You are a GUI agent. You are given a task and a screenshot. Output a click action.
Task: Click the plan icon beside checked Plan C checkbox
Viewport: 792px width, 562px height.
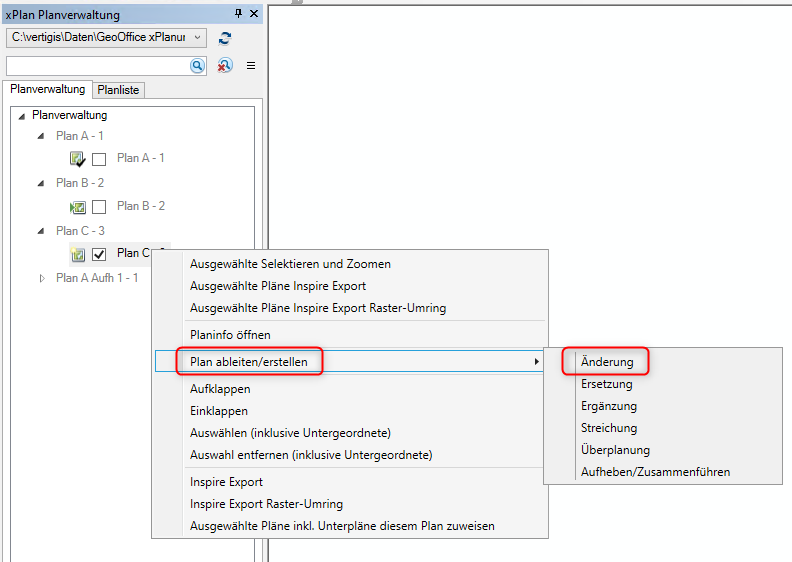(x=77, y=254)
